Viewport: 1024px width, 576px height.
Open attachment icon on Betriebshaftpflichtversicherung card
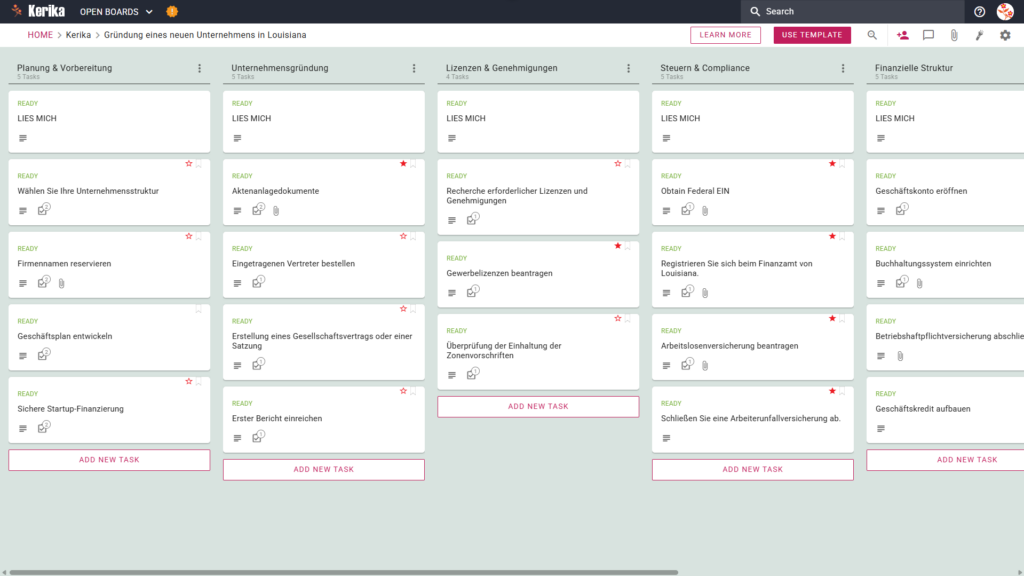[900, 356]
